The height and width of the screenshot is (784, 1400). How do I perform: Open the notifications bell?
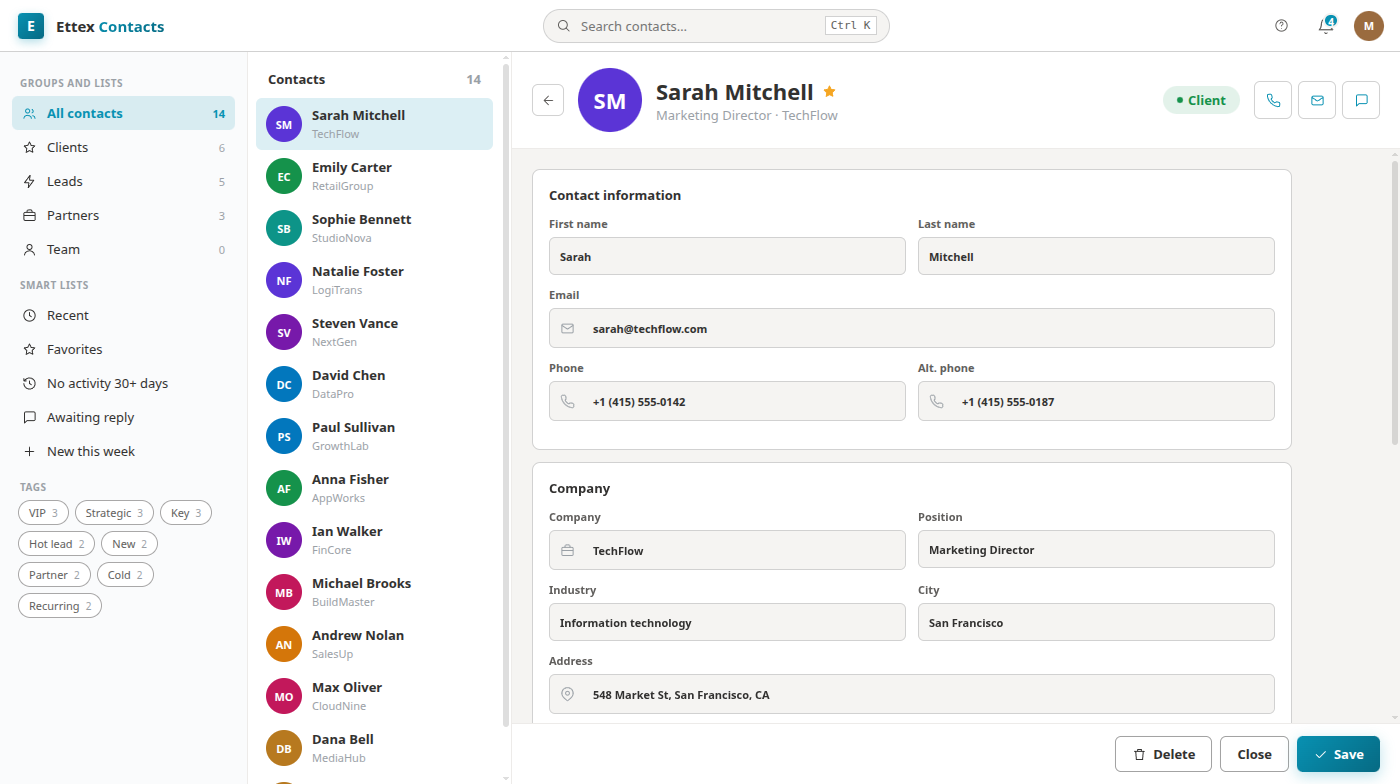[x=1326, y=26]
